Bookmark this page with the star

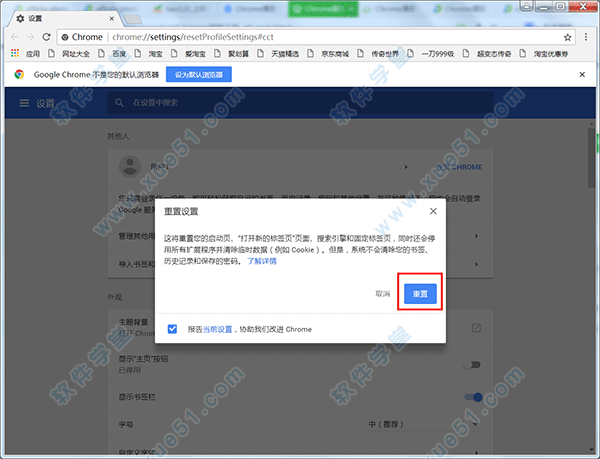click(567, 37)
